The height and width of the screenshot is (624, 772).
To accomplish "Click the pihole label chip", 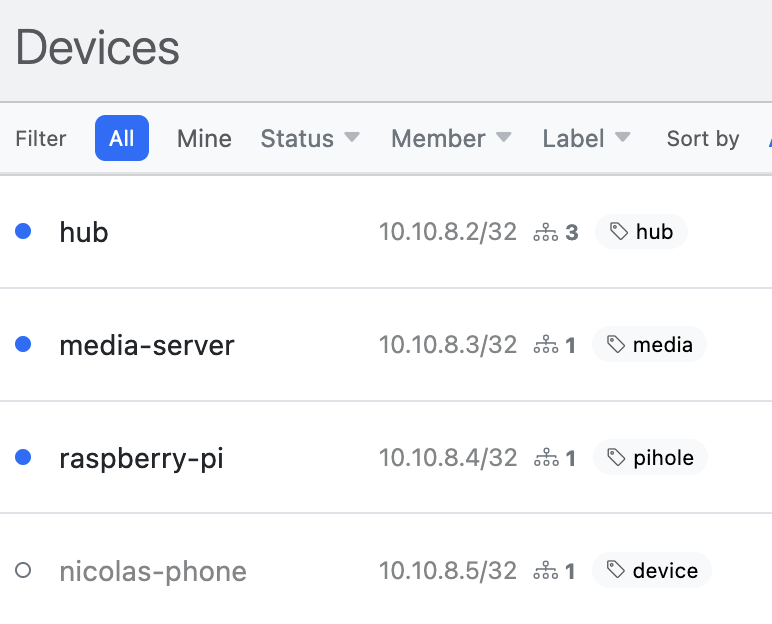I will tap(650, 458).
